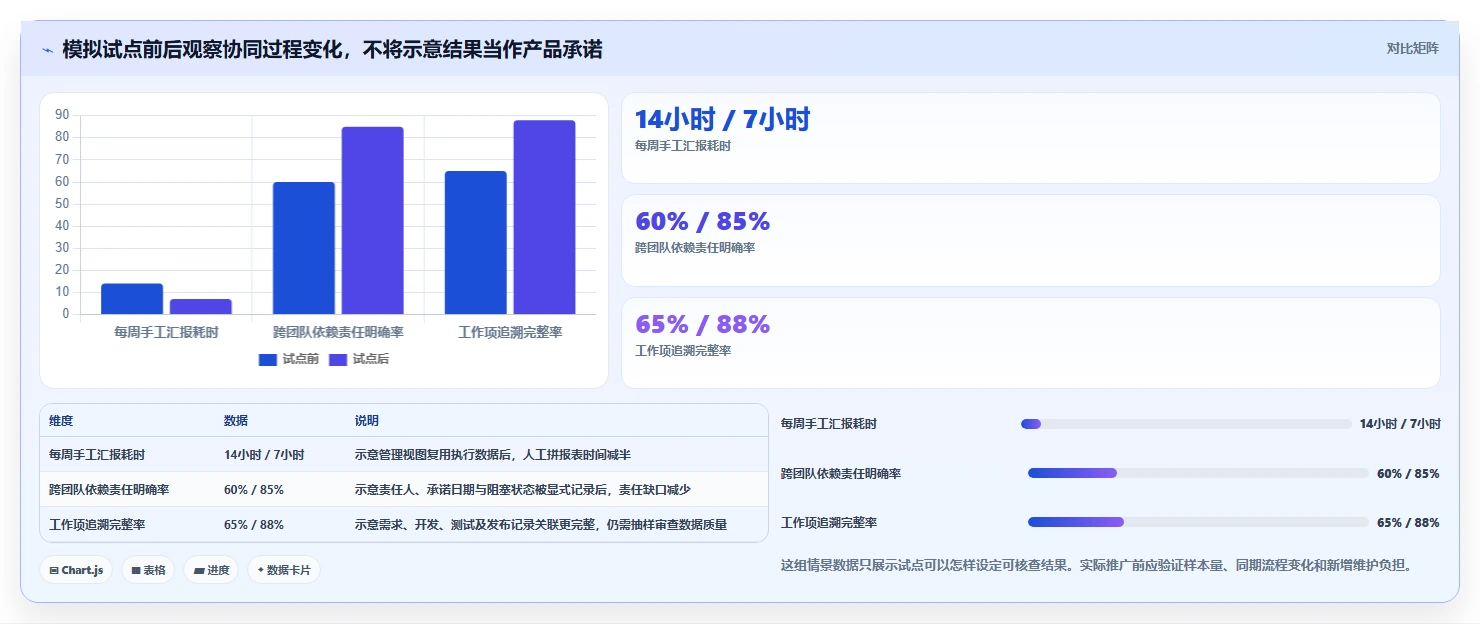Click table cell 跨团队依赖责任明确率 in the 维度 column

(x=109, y=490)
